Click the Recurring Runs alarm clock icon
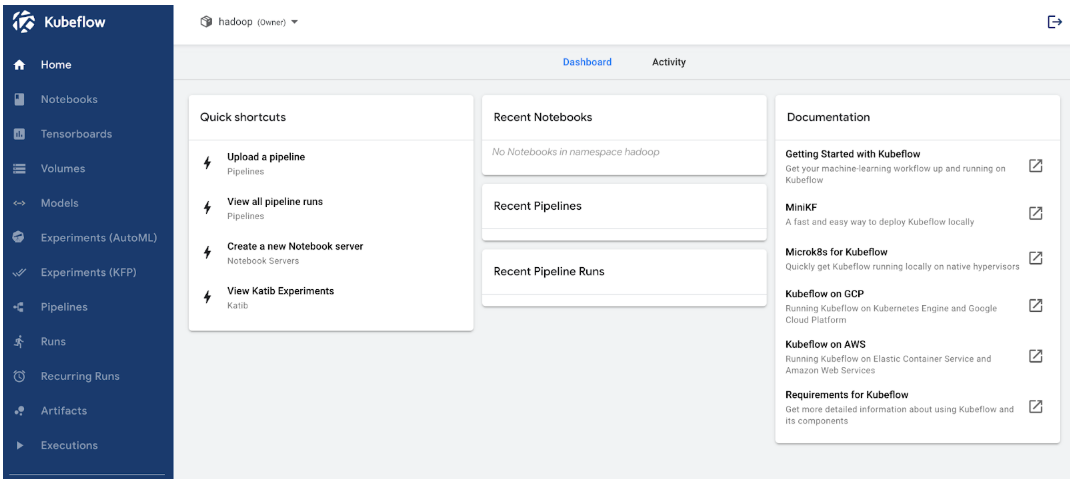Screen dimensions: 1076x486 click(x=19, y=376)
